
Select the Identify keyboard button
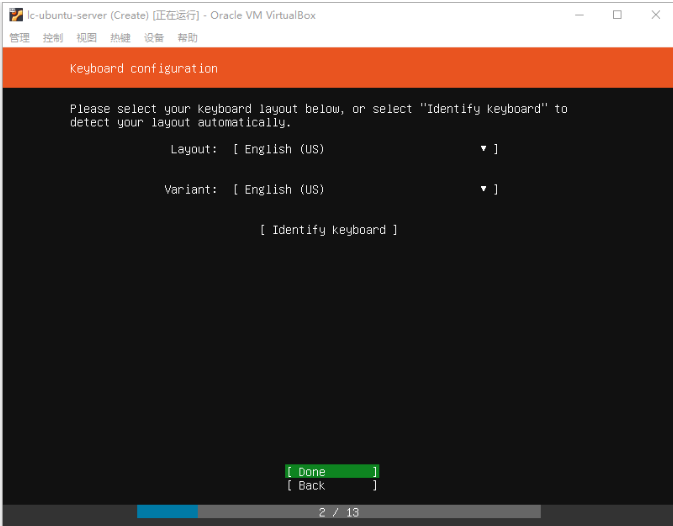(x=329, y=230)
